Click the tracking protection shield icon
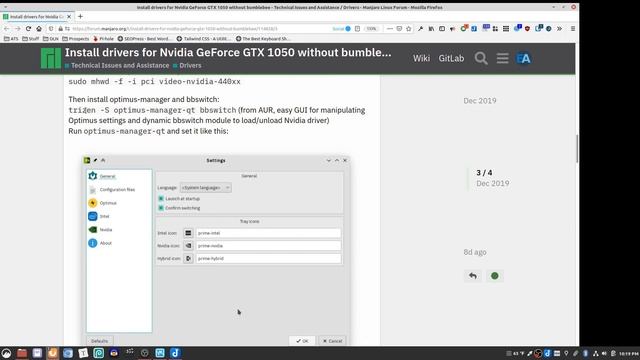 [x=51, y=29]
